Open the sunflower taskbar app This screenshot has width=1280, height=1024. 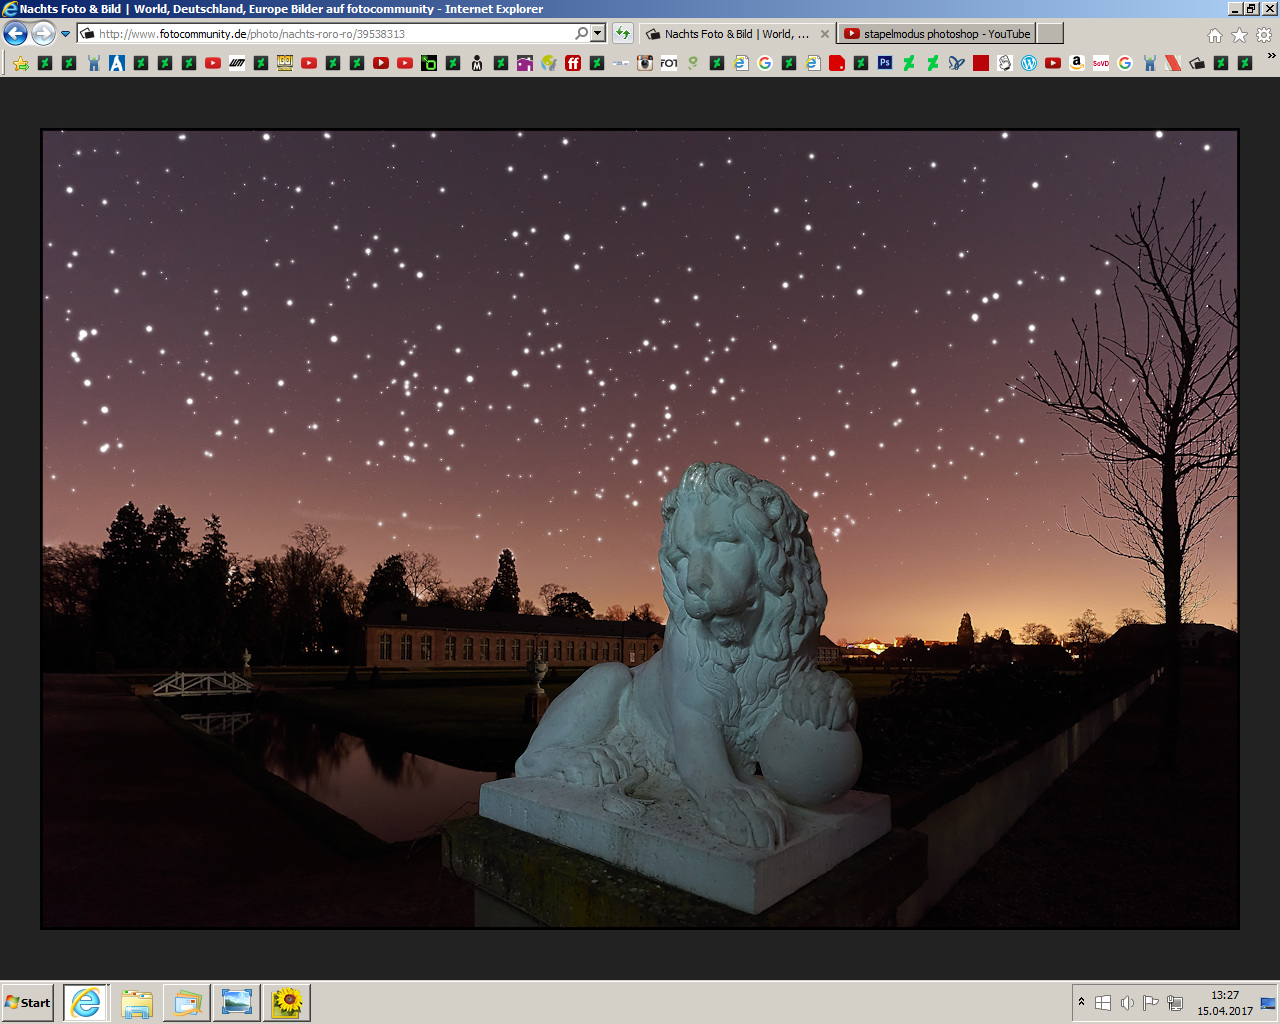(x=287, y=1002)
